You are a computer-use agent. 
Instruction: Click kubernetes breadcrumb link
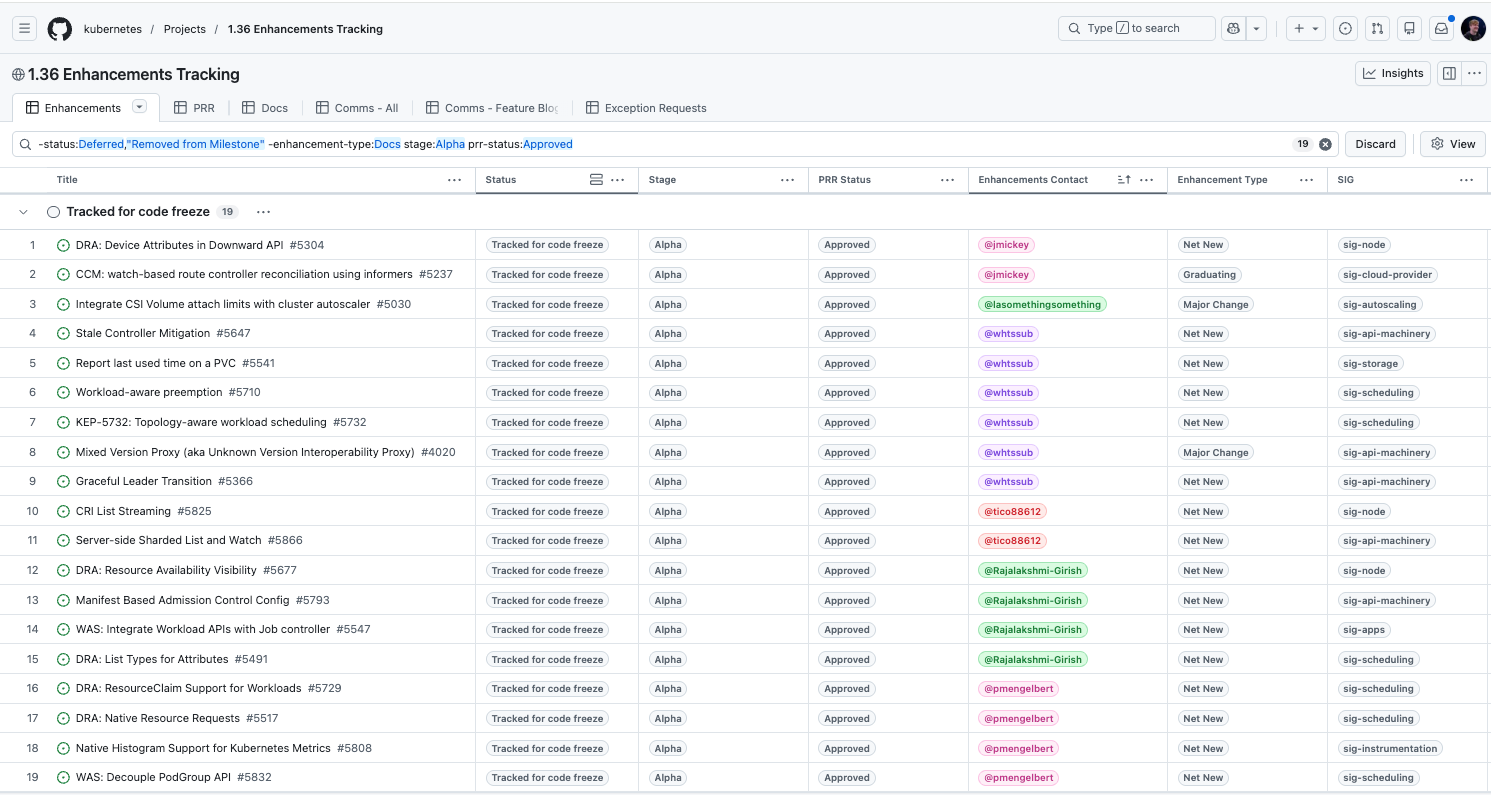point(113,29)
